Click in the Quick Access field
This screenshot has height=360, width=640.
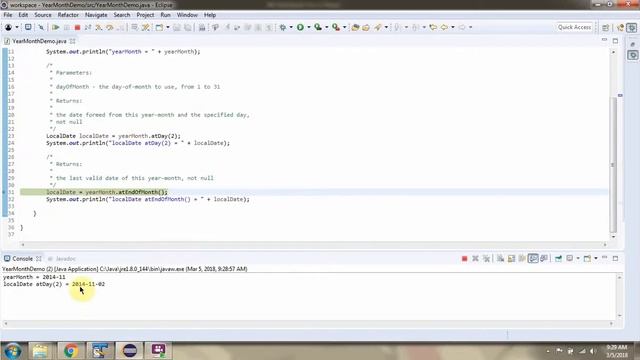pos(575,27)
